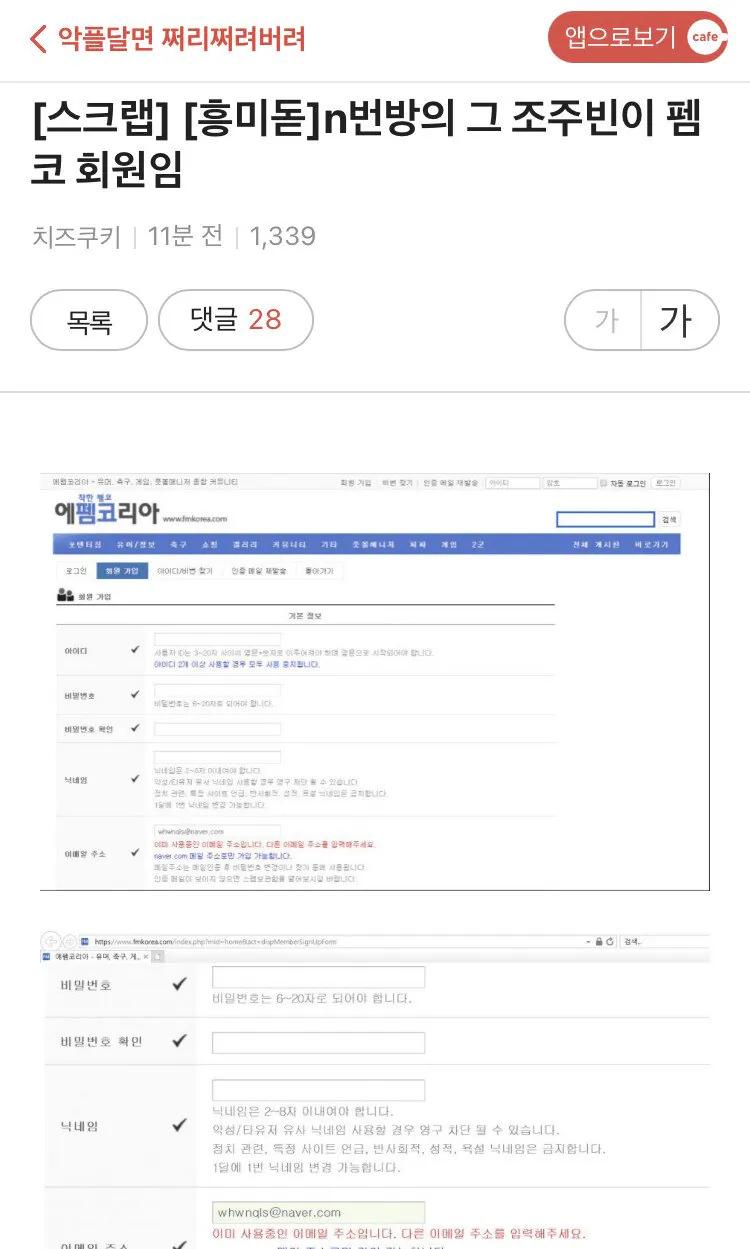
Task: Decrease font size with the small 가
Action: (x=606, y=320)
